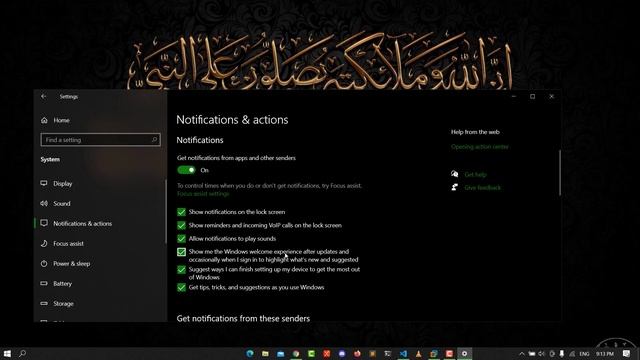Click the Storage drive icon
Image resolution: width=640 pixels, height=360 pixels.
tap(44, 303)
